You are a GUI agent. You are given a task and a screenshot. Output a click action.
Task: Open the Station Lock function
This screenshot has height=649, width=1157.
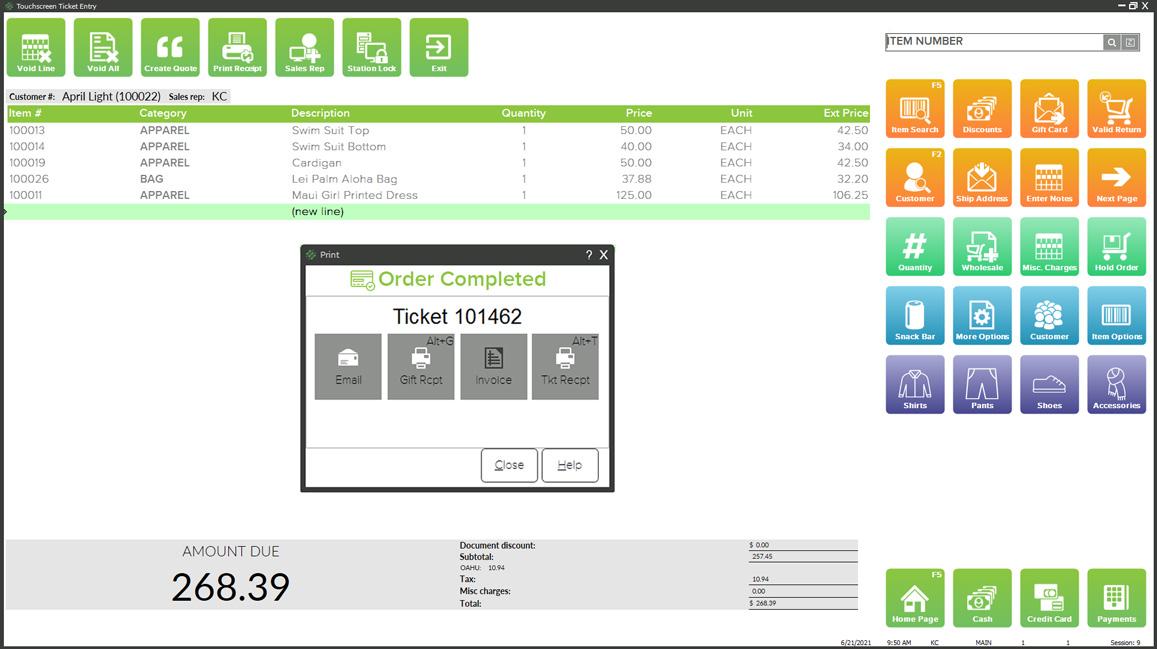pyautogui.click(x=371, y=47)
